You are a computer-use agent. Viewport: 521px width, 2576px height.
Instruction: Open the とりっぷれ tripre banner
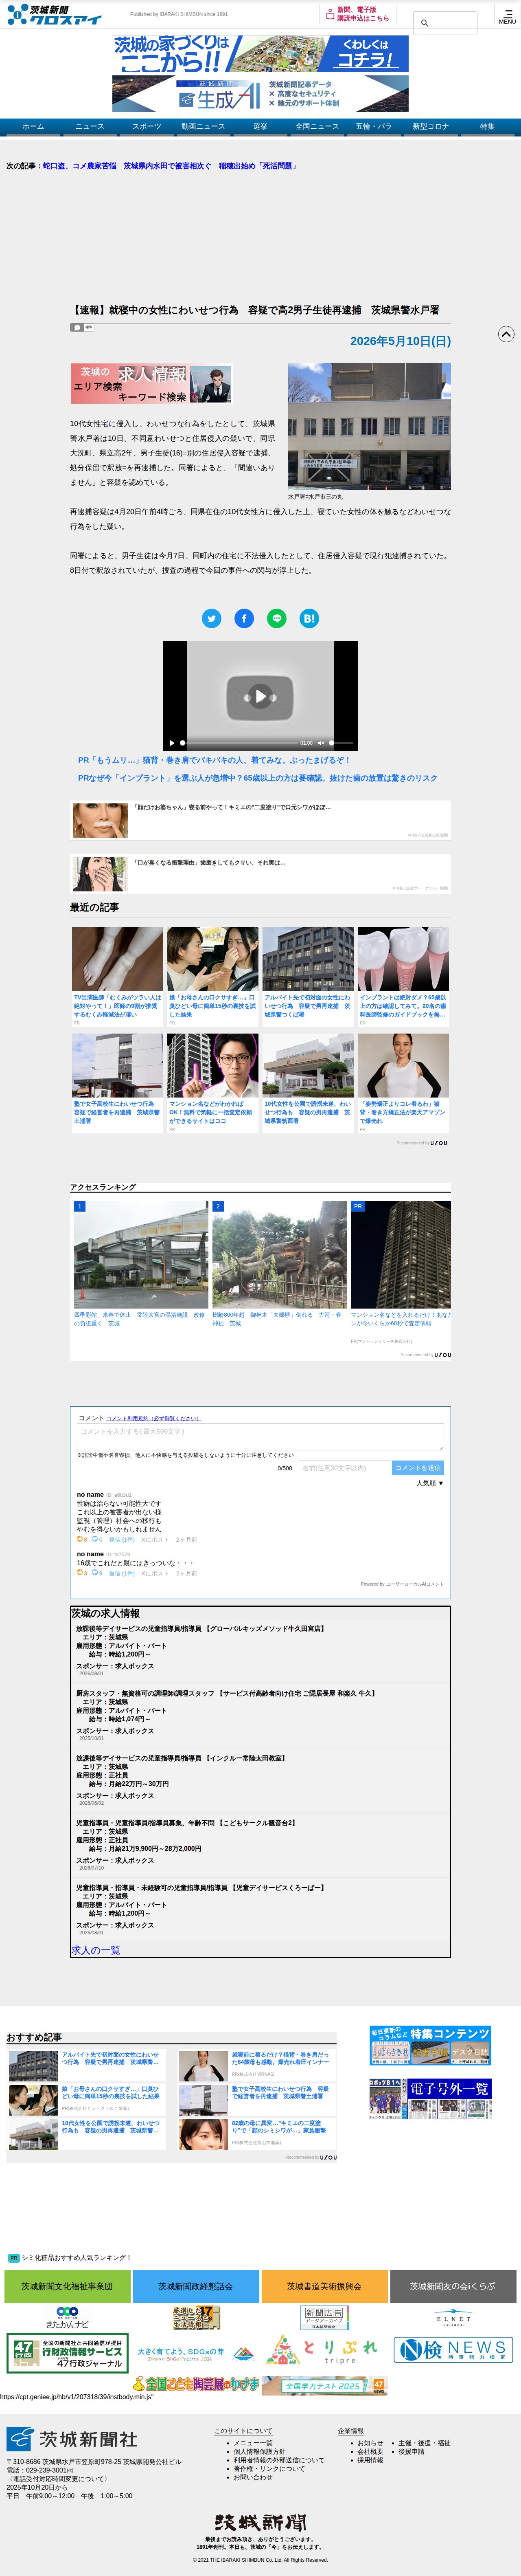(324, 2349)
